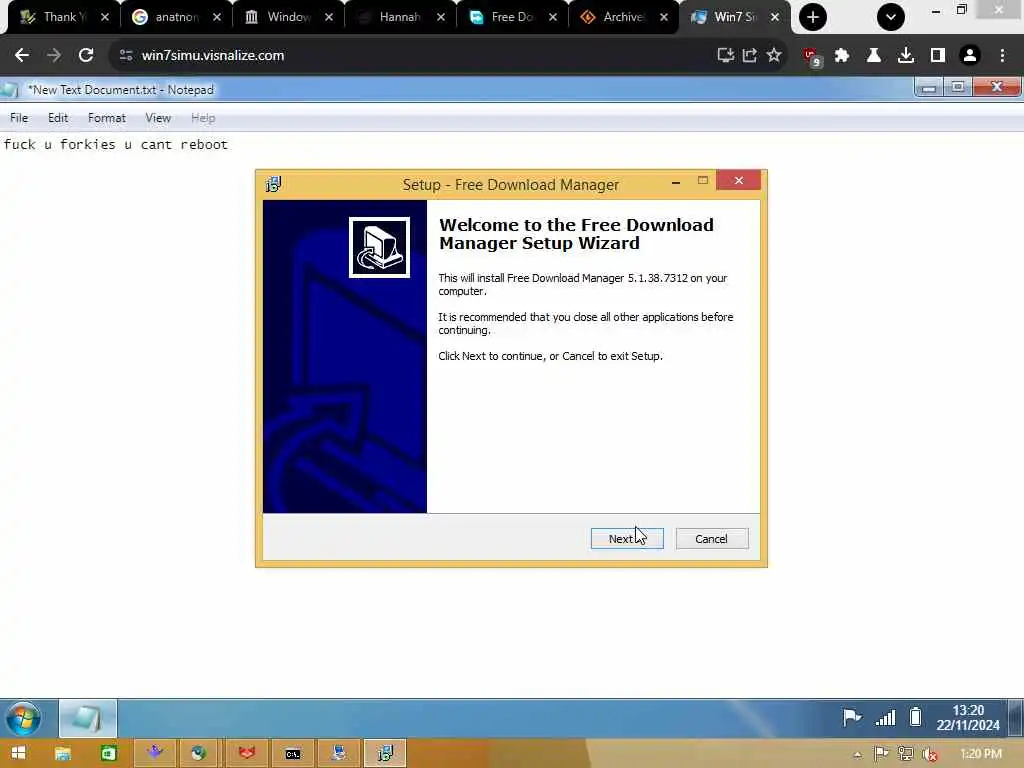Open the Windows 7 Start orb
Screen dimensions: 1024x768
pyautogui.click(x=24, y=718)
